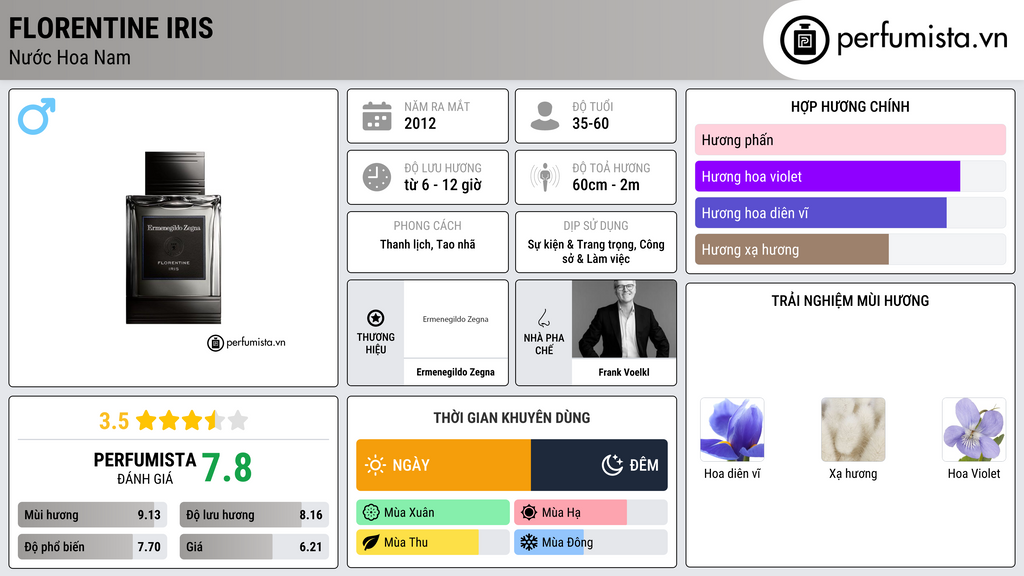
Task: Click the Giá 6.21 score bar
Action: (x=254, y=547)
